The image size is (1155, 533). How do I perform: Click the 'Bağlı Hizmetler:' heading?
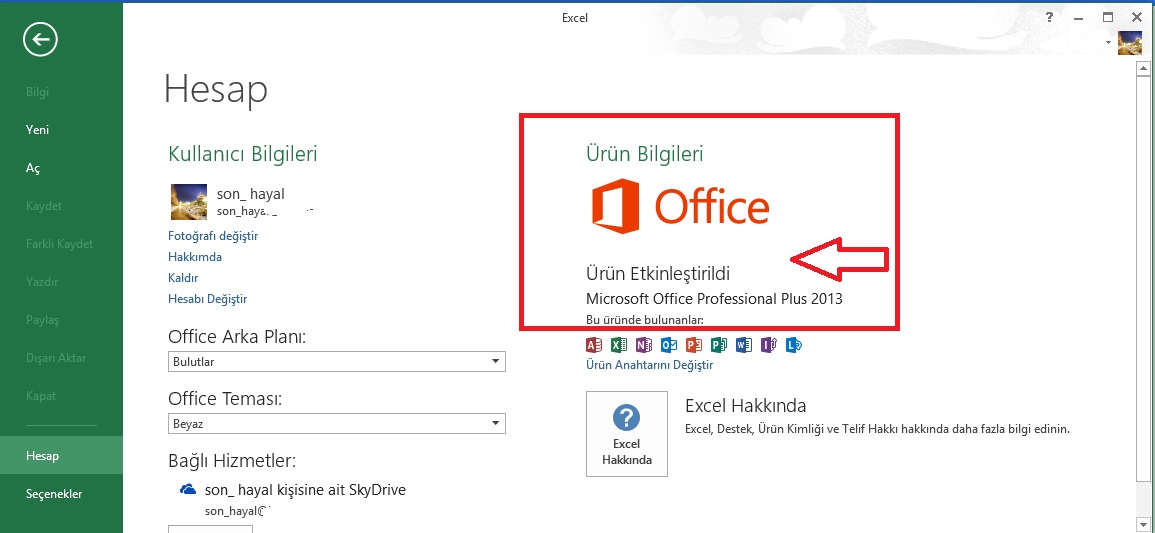pyautogui.click(x=232, y=462)
